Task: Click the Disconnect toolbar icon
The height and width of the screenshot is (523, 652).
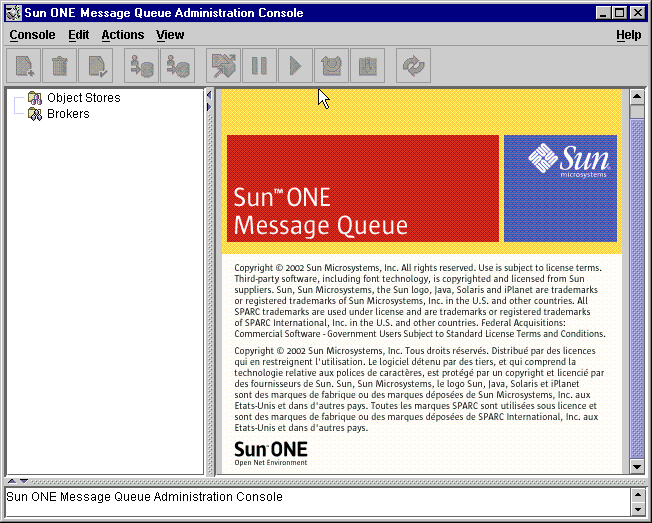Action: coord(178,66)
